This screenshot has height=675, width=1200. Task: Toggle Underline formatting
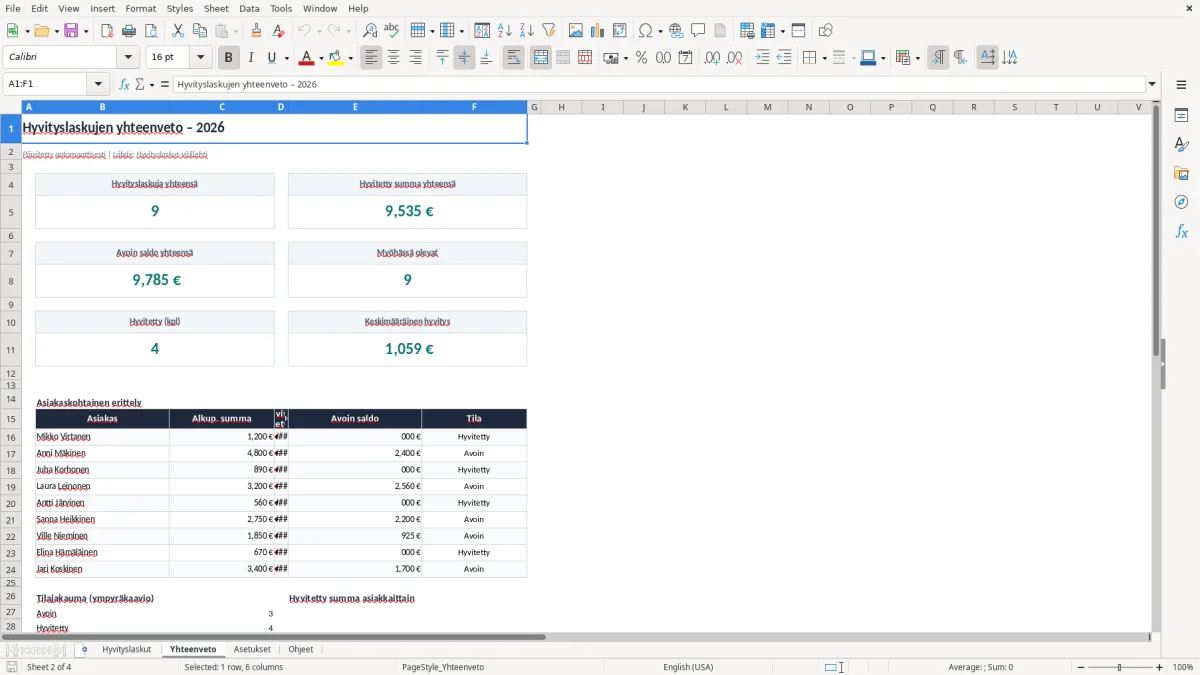271,58
